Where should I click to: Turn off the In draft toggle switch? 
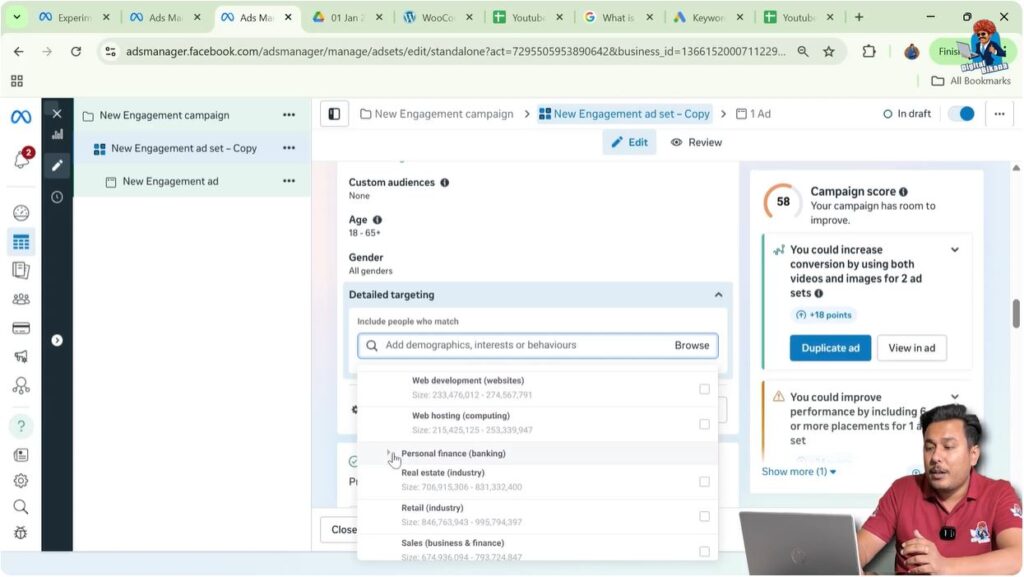click(x=961, y=114)
